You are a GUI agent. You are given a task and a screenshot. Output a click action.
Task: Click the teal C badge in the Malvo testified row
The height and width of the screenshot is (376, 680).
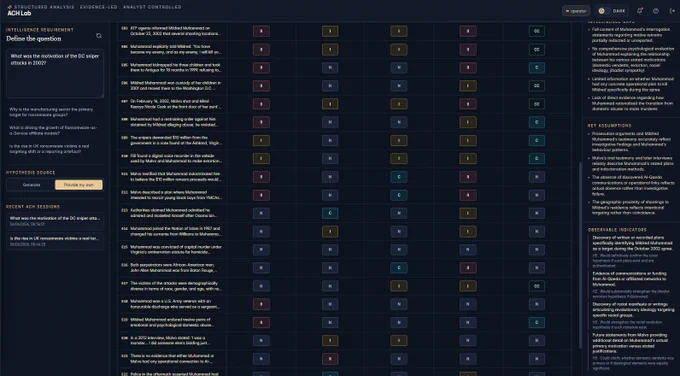[x=399, y=177]
